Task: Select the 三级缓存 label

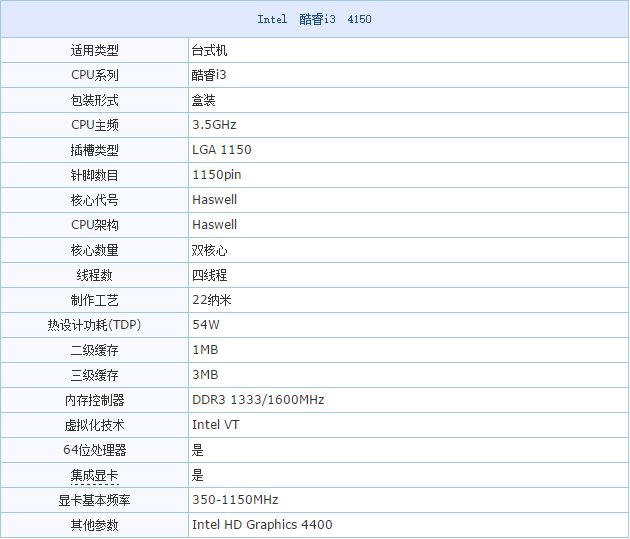Action: (94, 375)
